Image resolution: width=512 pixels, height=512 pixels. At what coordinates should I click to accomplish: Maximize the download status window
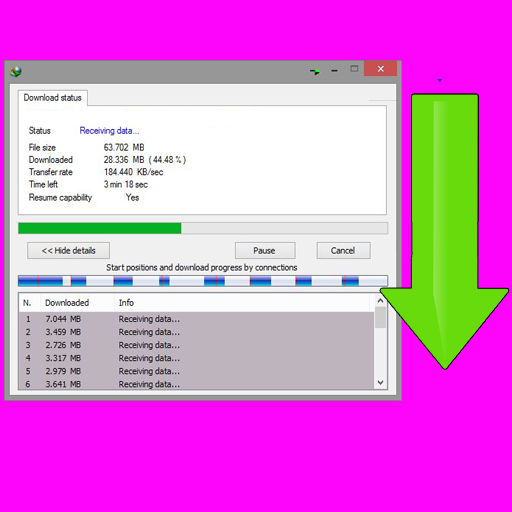pos(354,68)
